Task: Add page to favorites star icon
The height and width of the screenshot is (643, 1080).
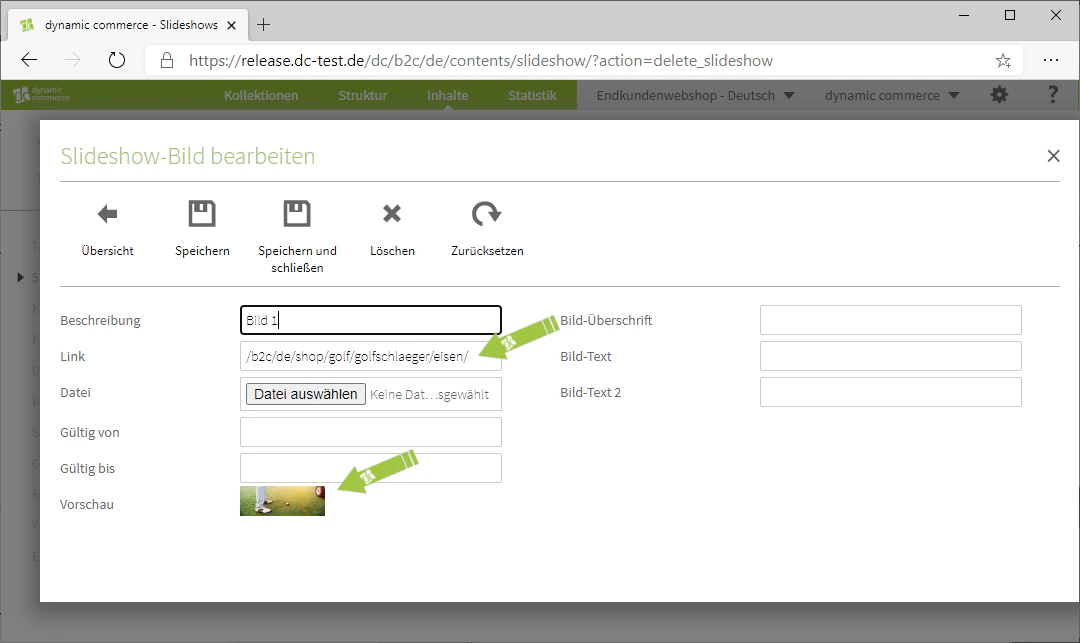Action: point(1003,61)
